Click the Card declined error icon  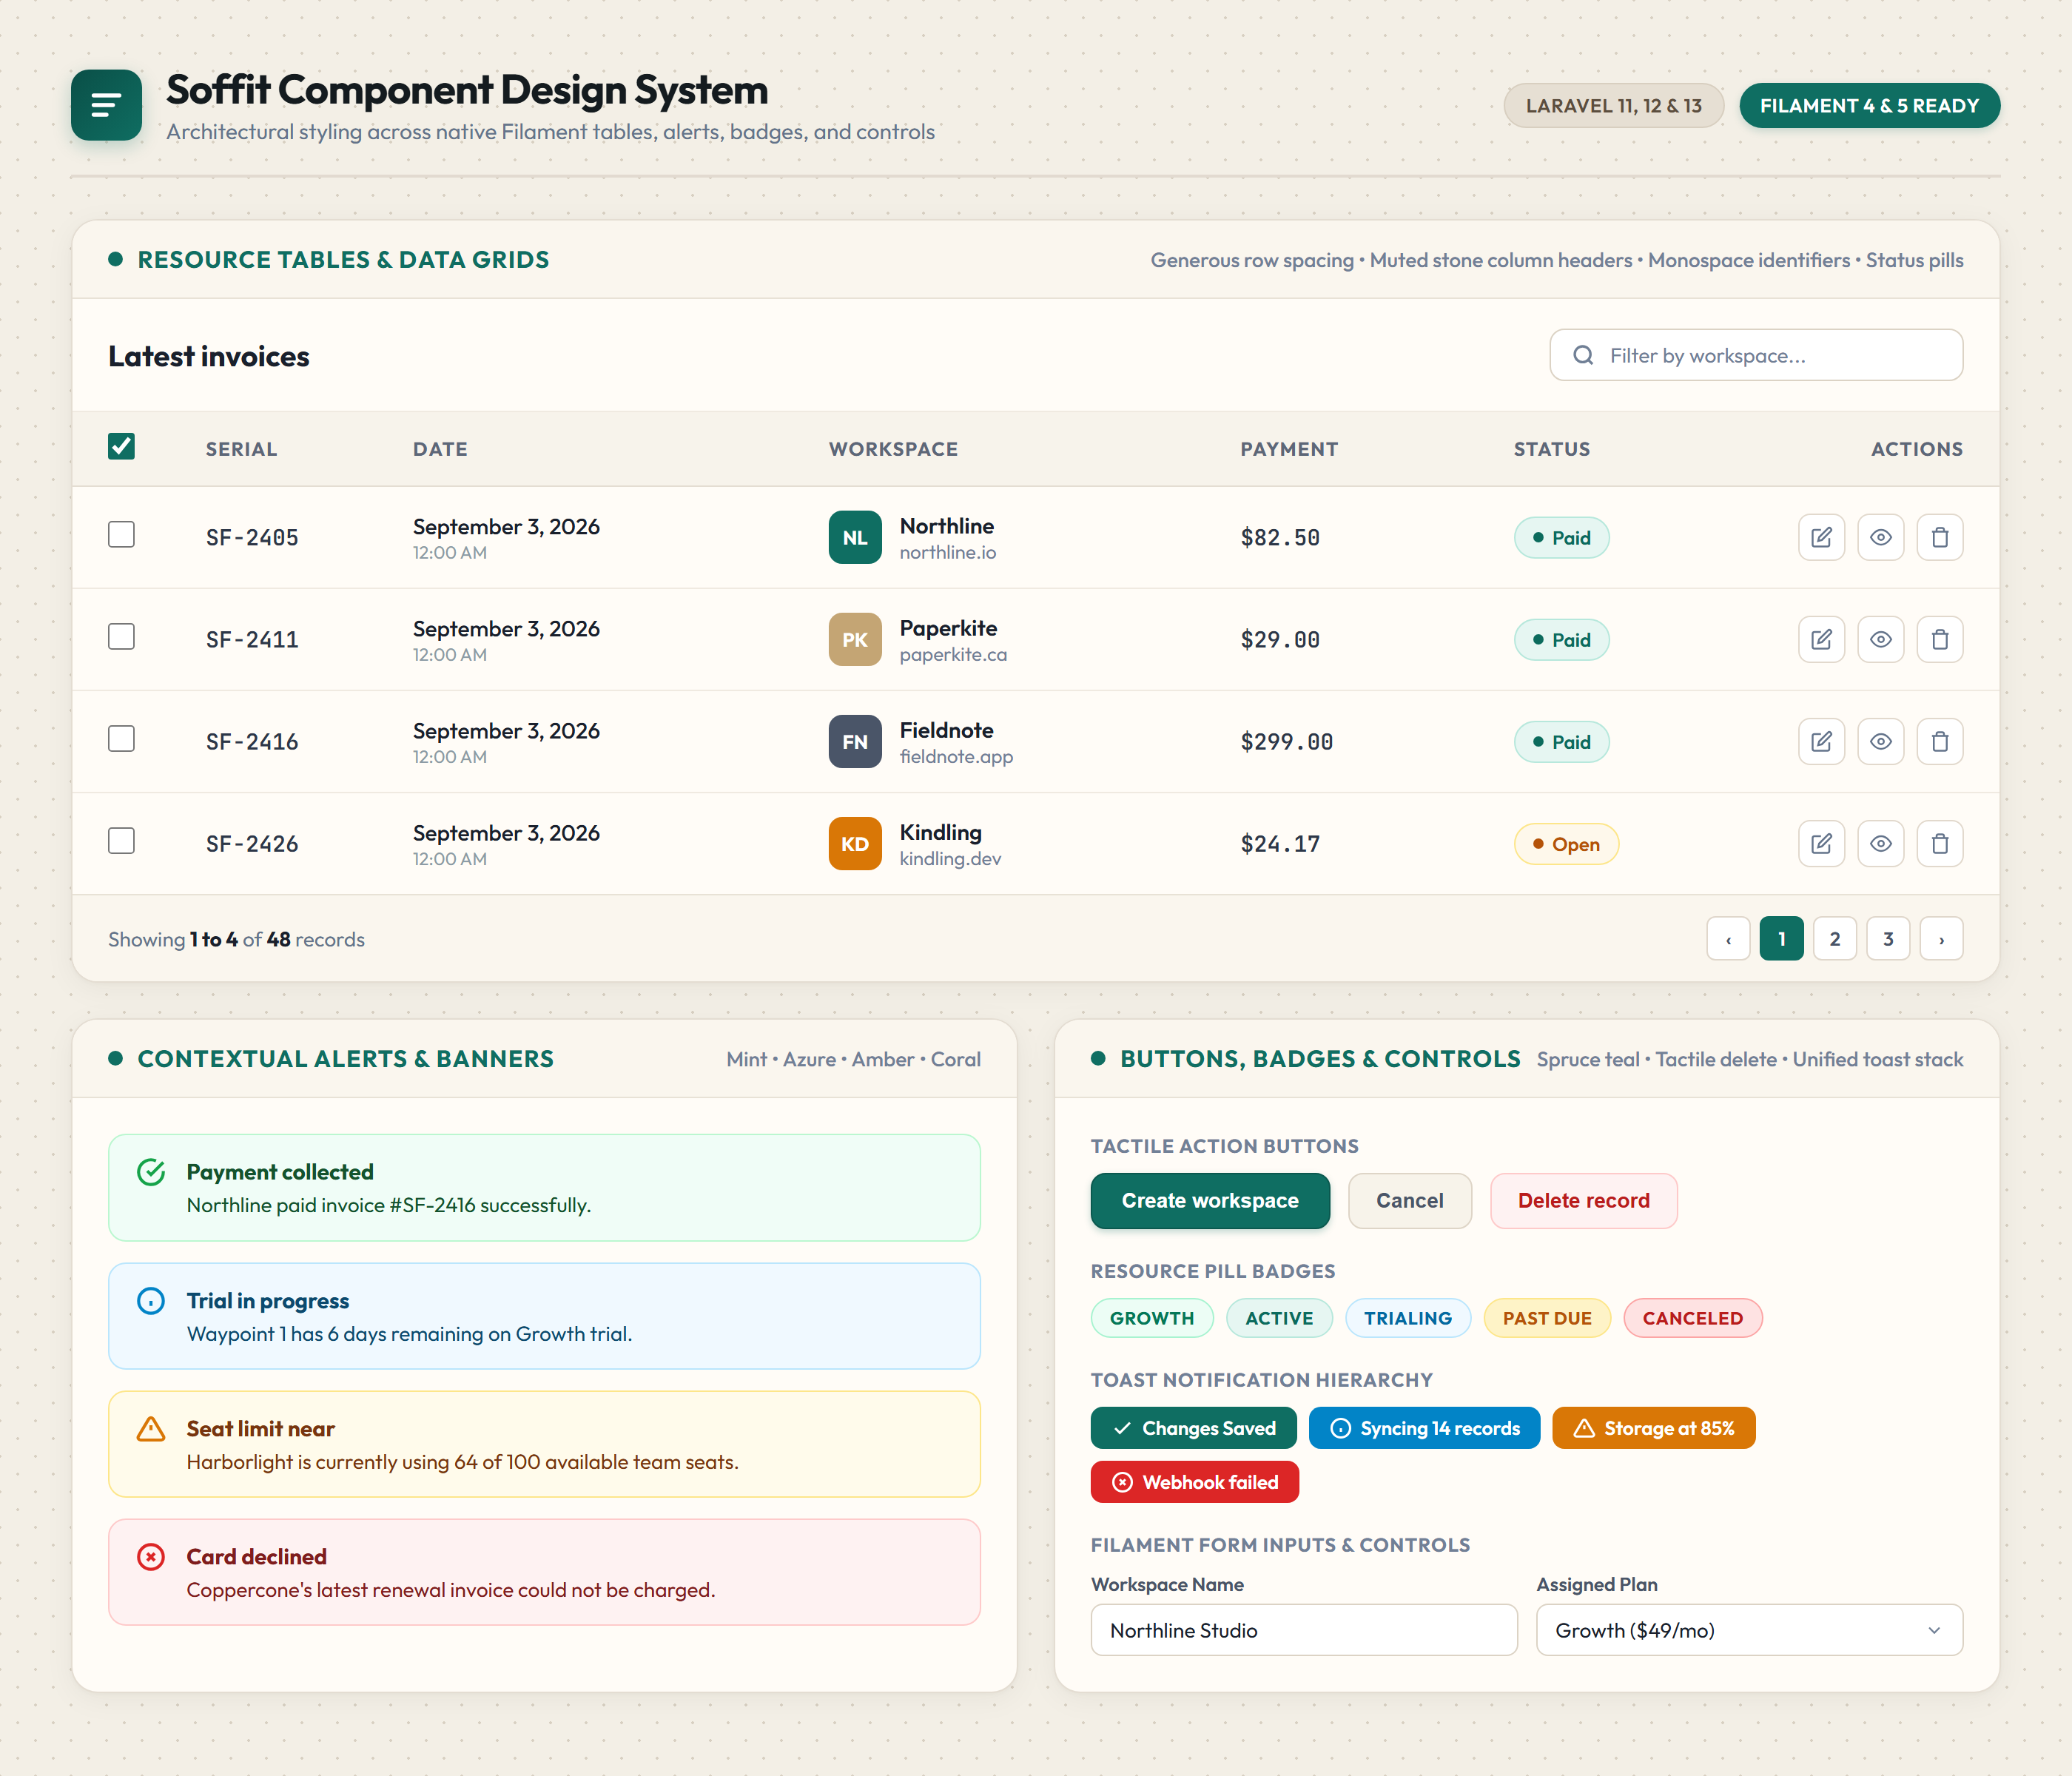click(151, 1557)
